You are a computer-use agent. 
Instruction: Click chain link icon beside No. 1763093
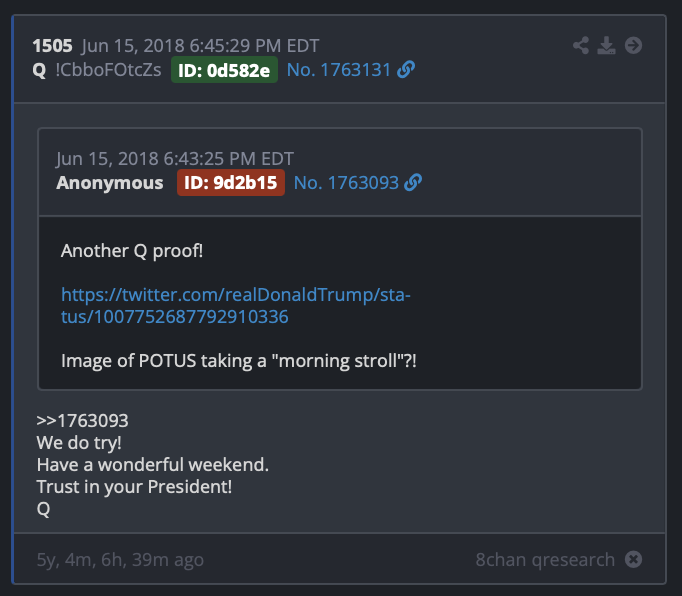tap(413, 183)
